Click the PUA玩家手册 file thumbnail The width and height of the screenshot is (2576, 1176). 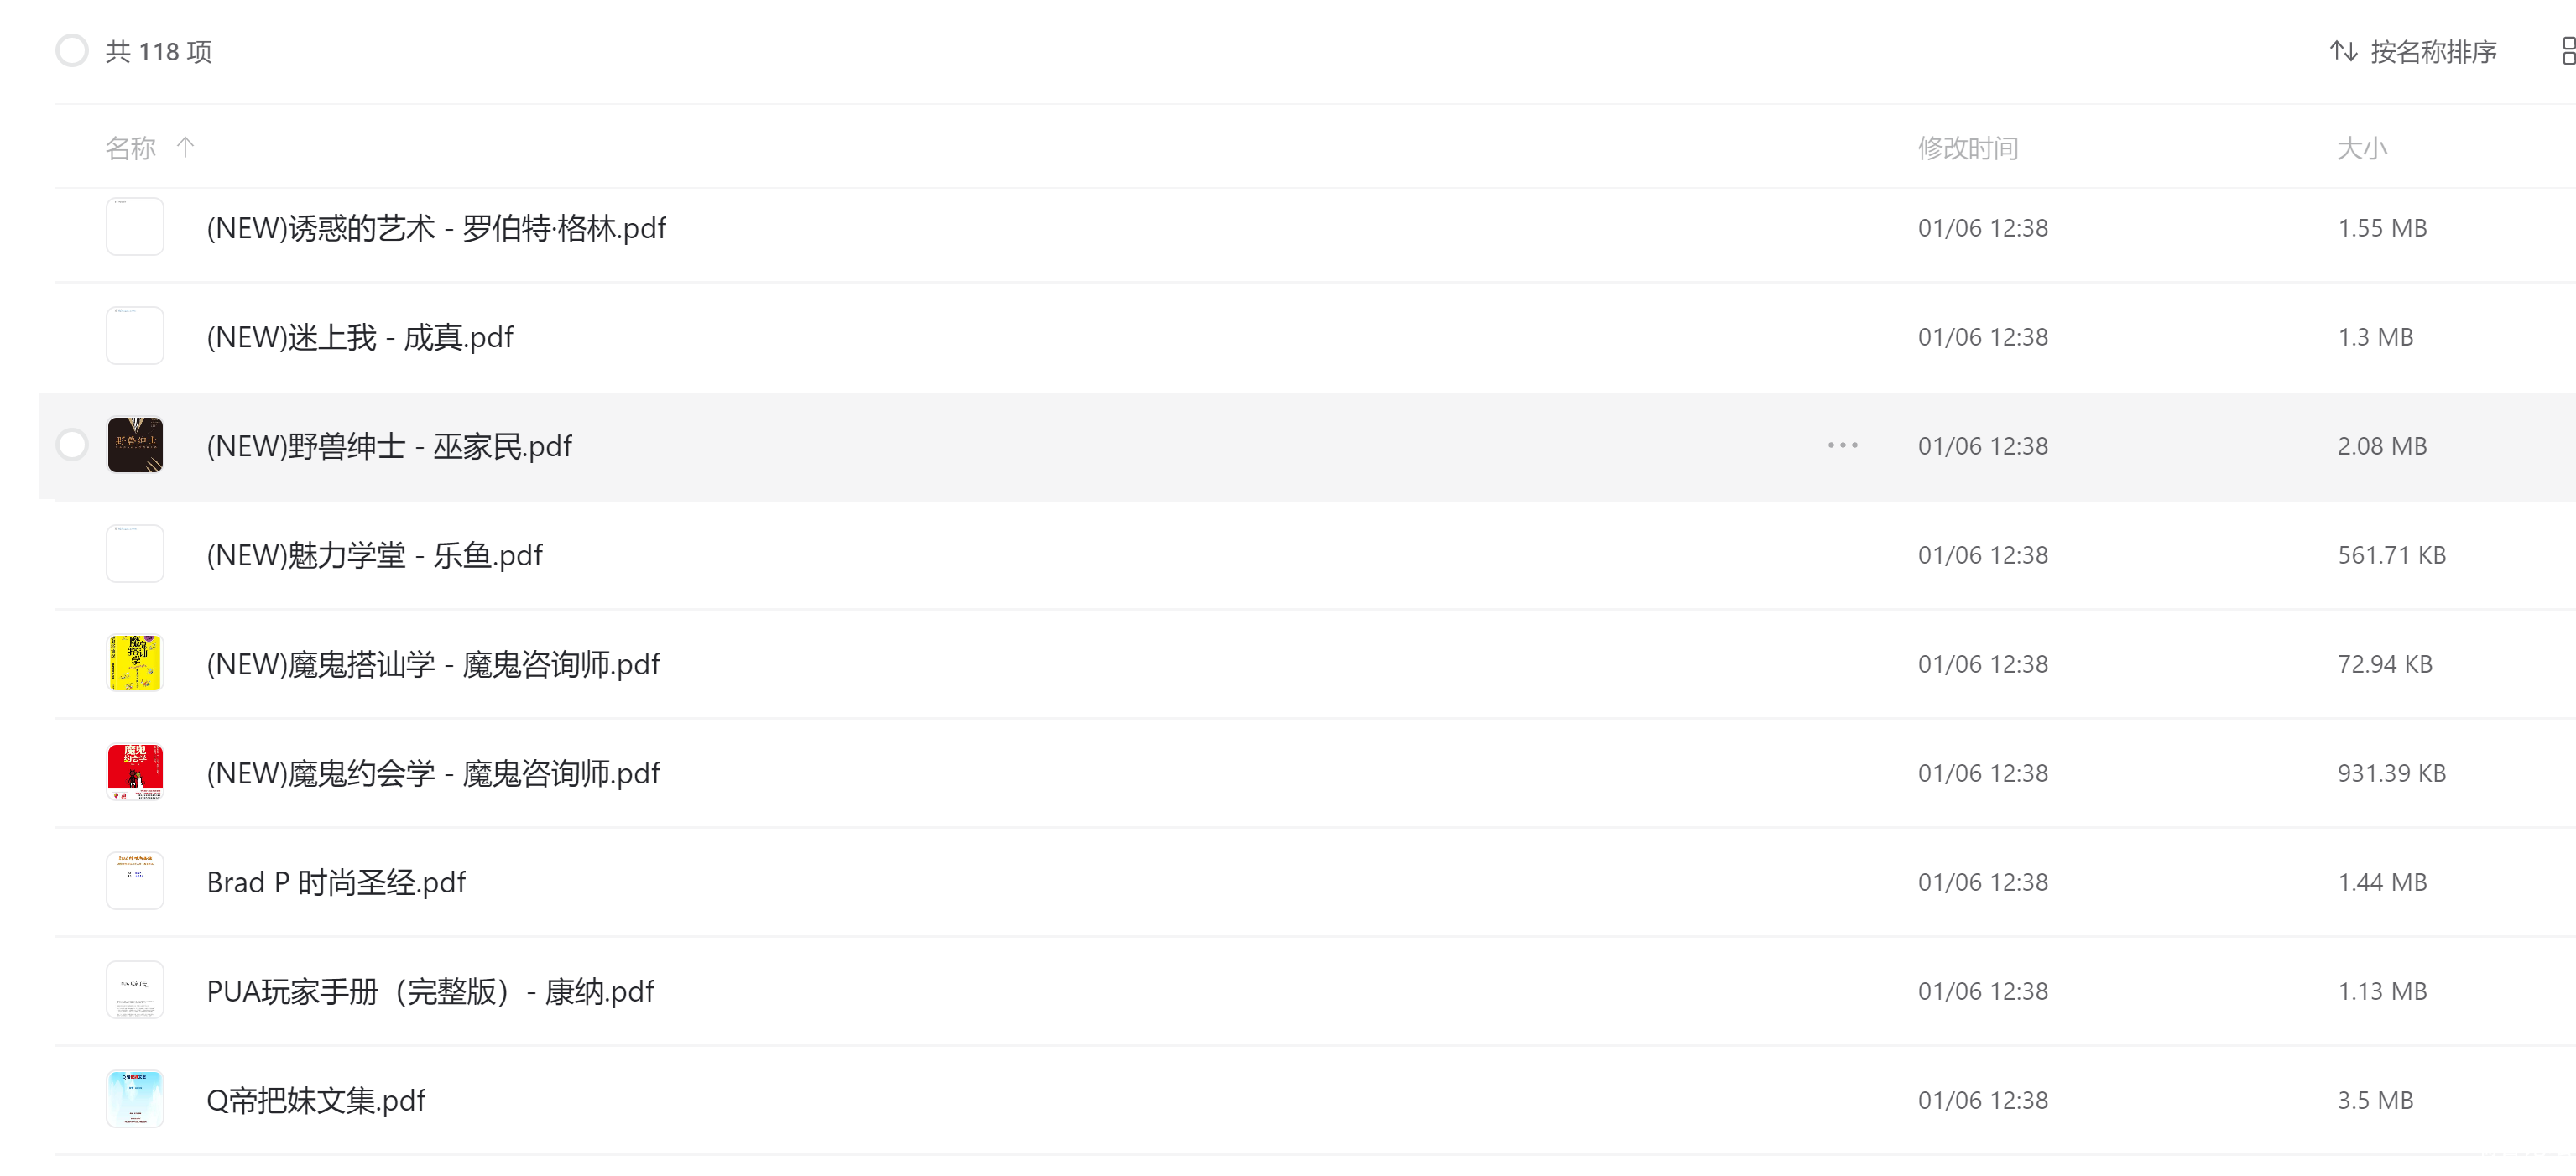click(x=135, y=990)
